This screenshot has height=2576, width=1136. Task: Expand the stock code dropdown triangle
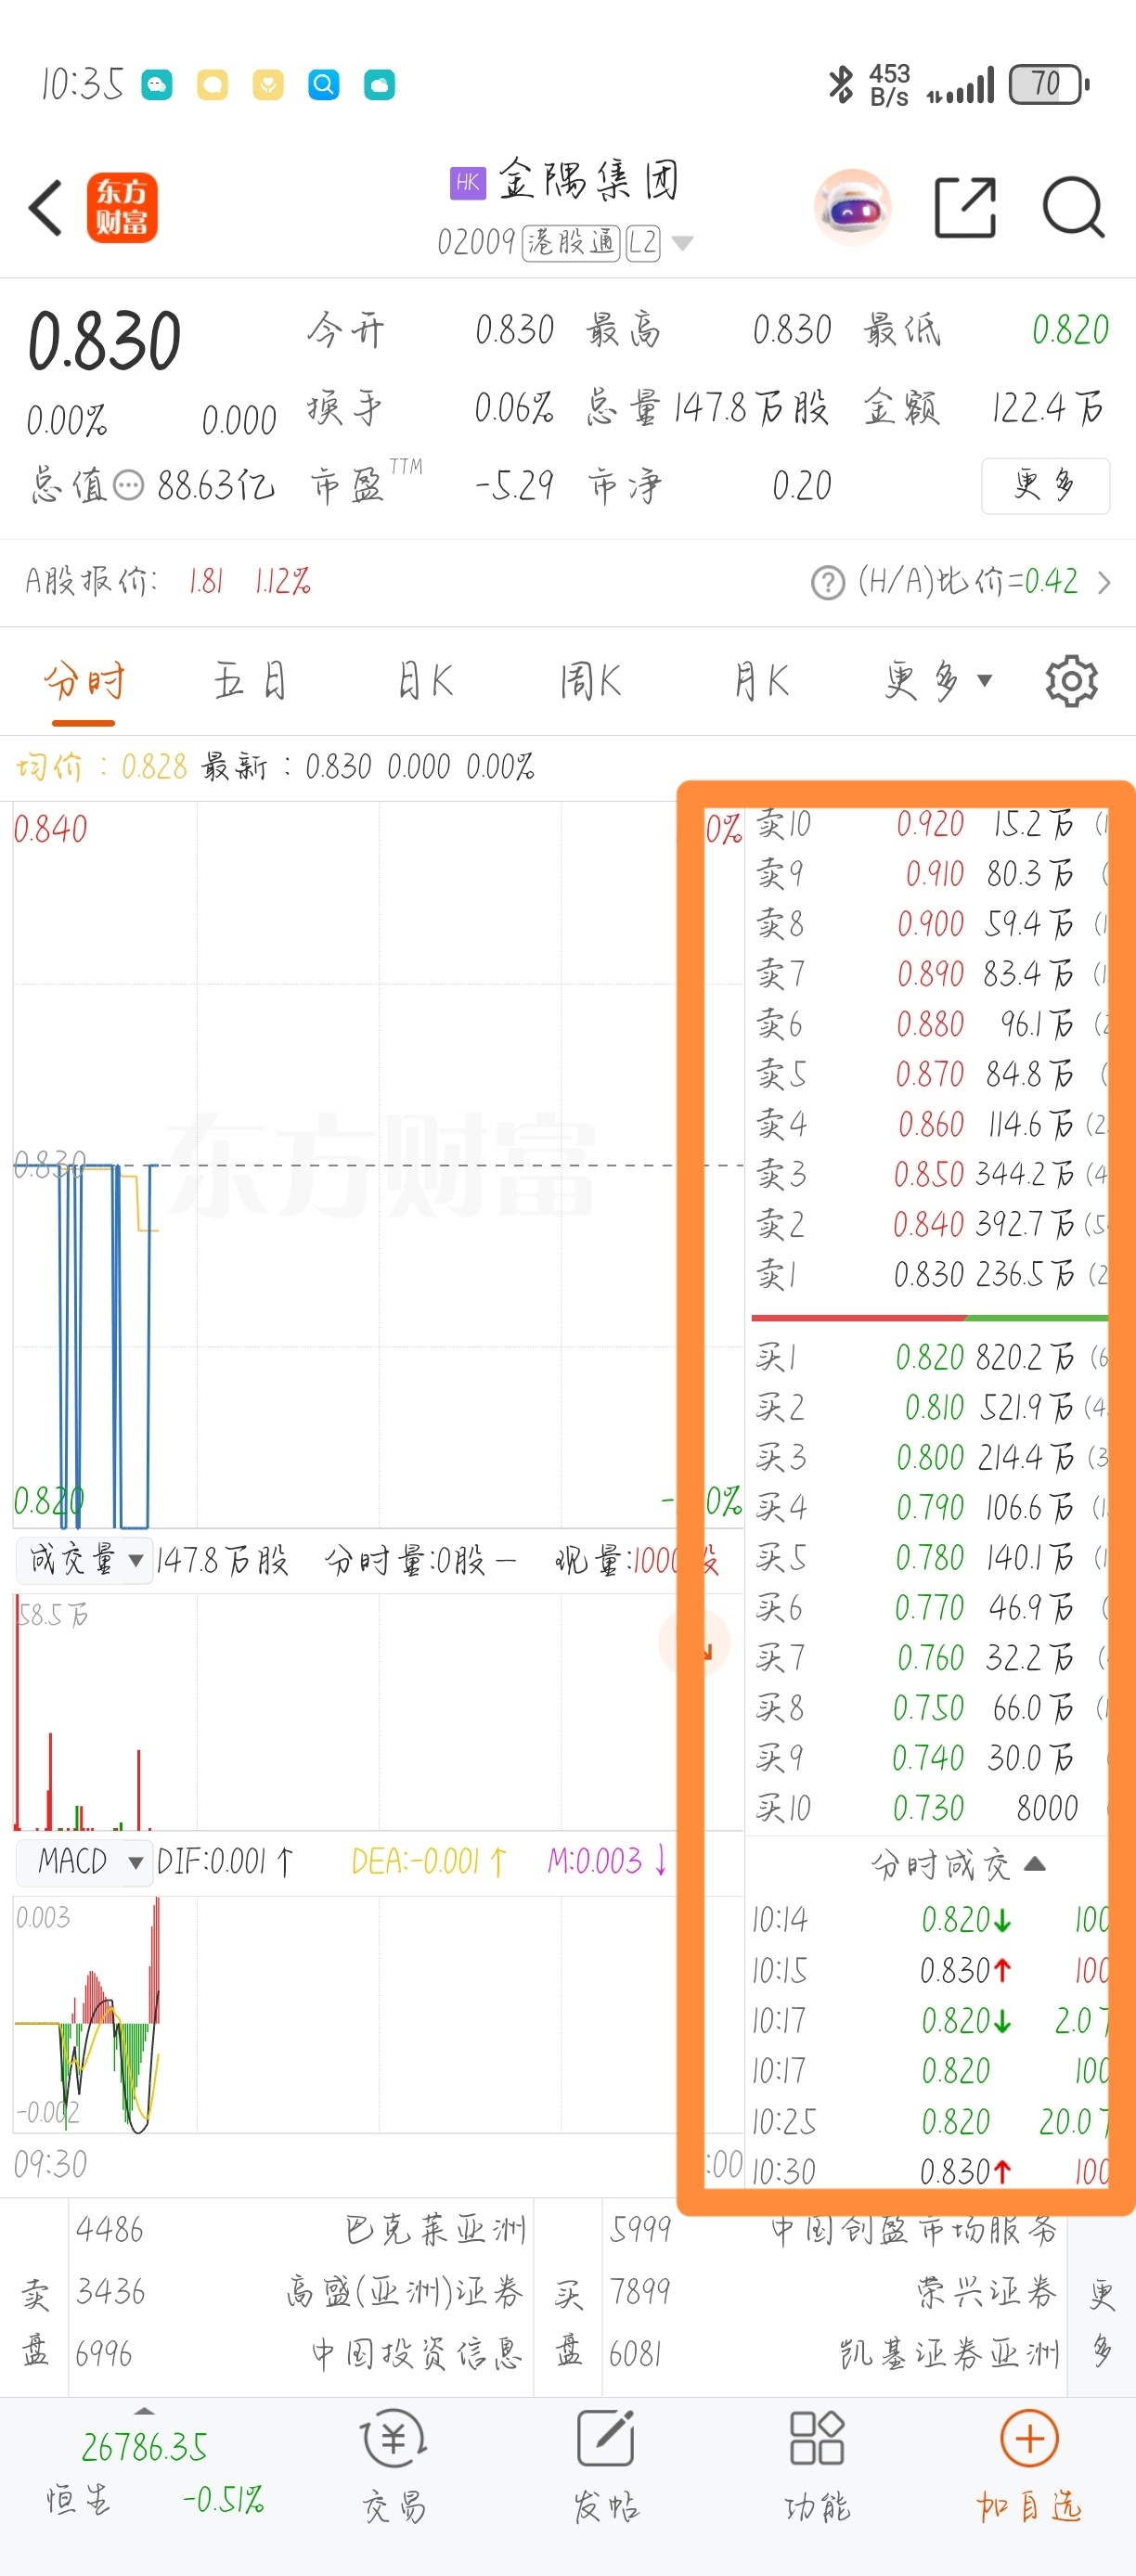[683, 243]
